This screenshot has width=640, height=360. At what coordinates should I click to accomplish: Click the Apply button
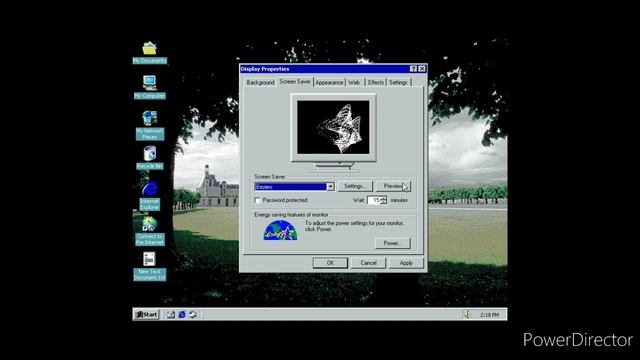[x=406, y=263]
